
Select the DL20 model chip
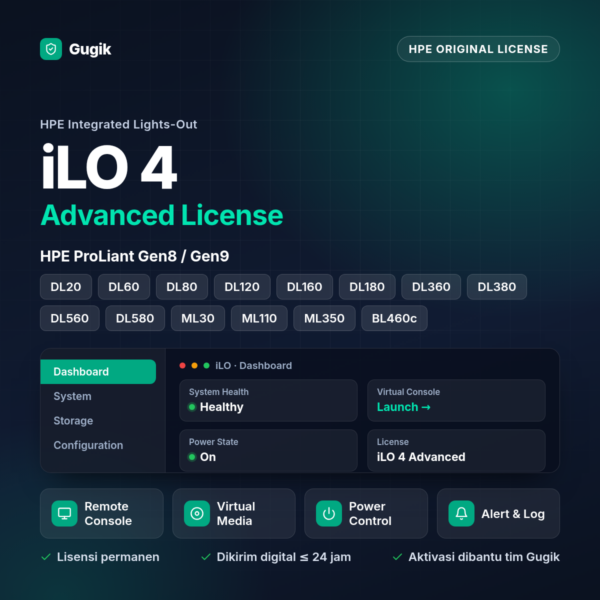tap(66, 287)
